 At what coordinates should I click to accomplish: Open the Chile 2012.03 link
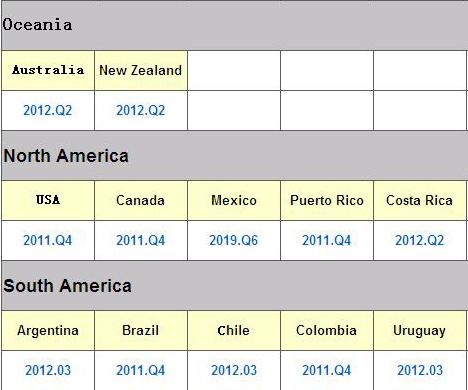(234, 370)
